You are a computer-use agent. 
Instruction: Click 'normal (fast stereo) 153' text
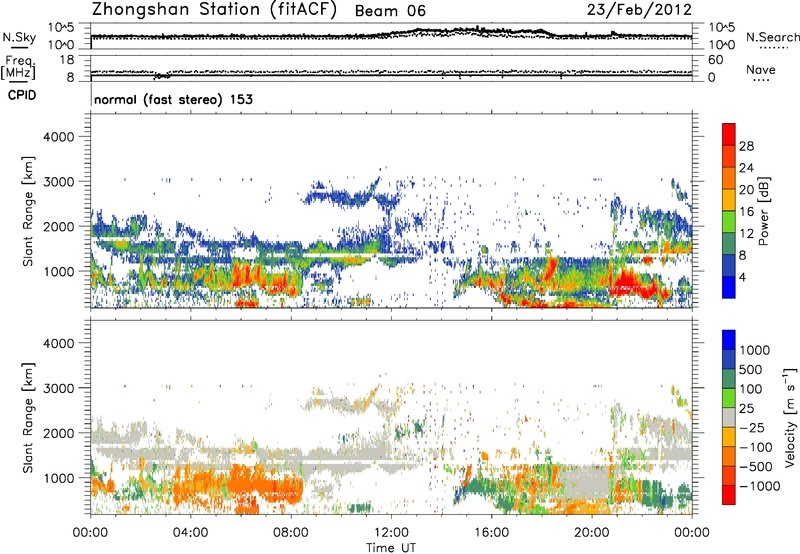(x=173, y=99)
